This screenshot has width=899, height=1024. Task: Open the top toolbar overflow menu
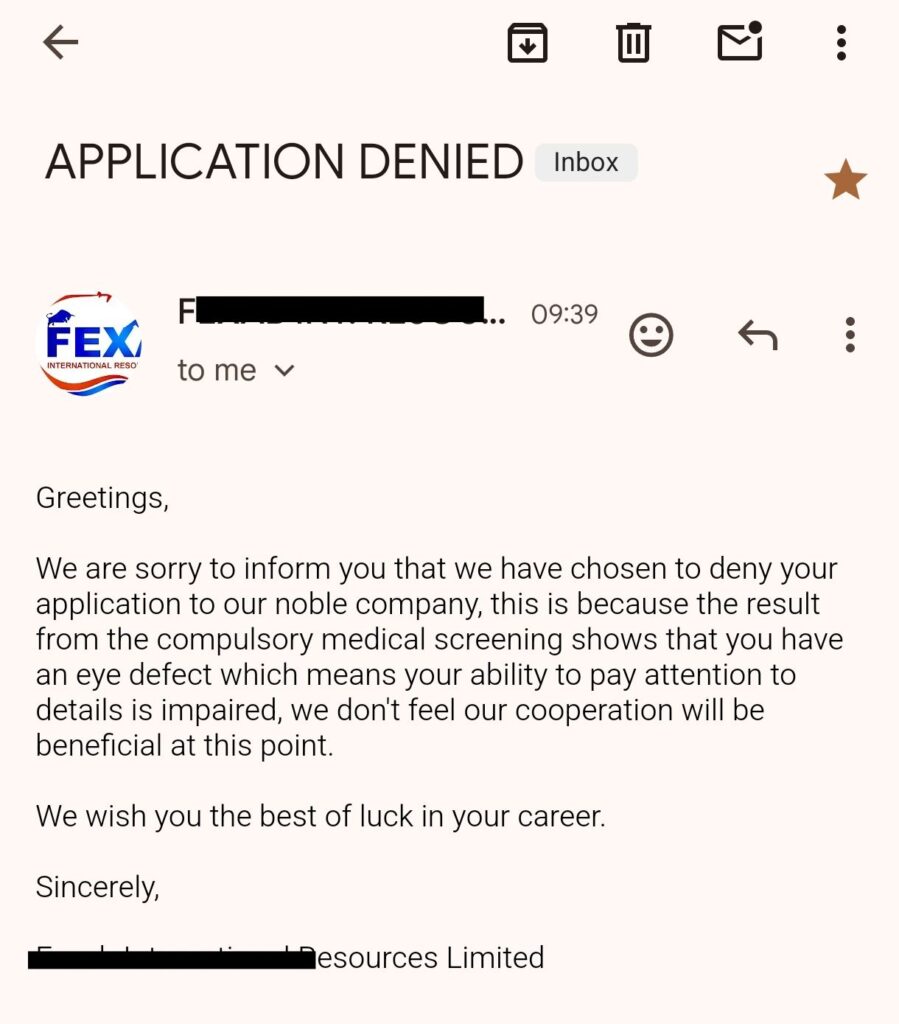[x=842, y=43]
